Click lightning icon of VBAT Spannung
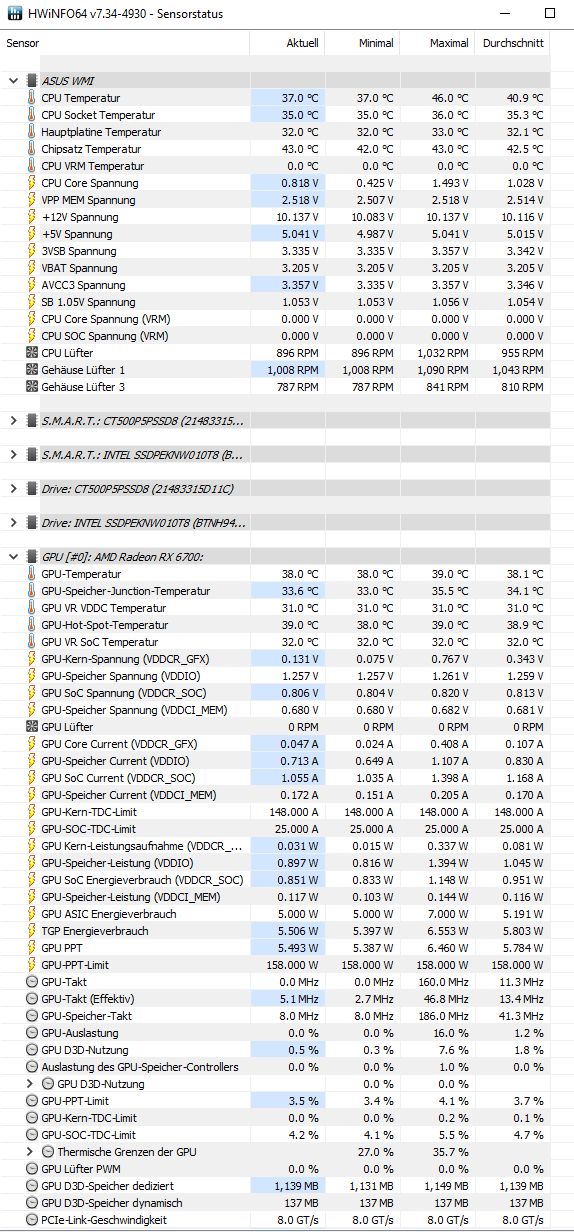 coord(31,268)
